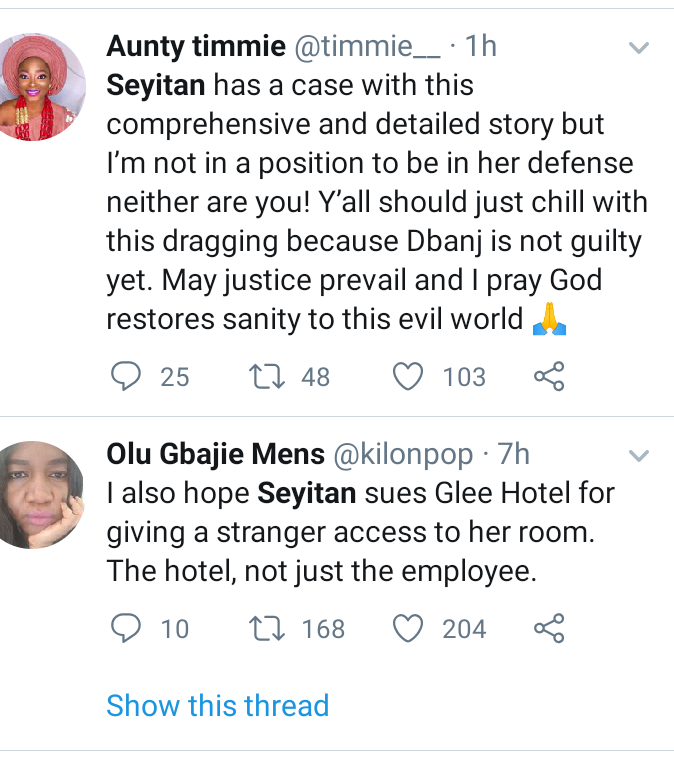Like the Glee Hotel tweet

(x=407, y=628)
